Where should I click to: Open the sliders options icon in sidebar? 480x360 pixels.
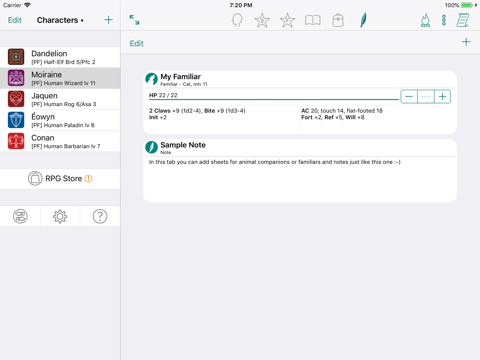tap(20, 216)
